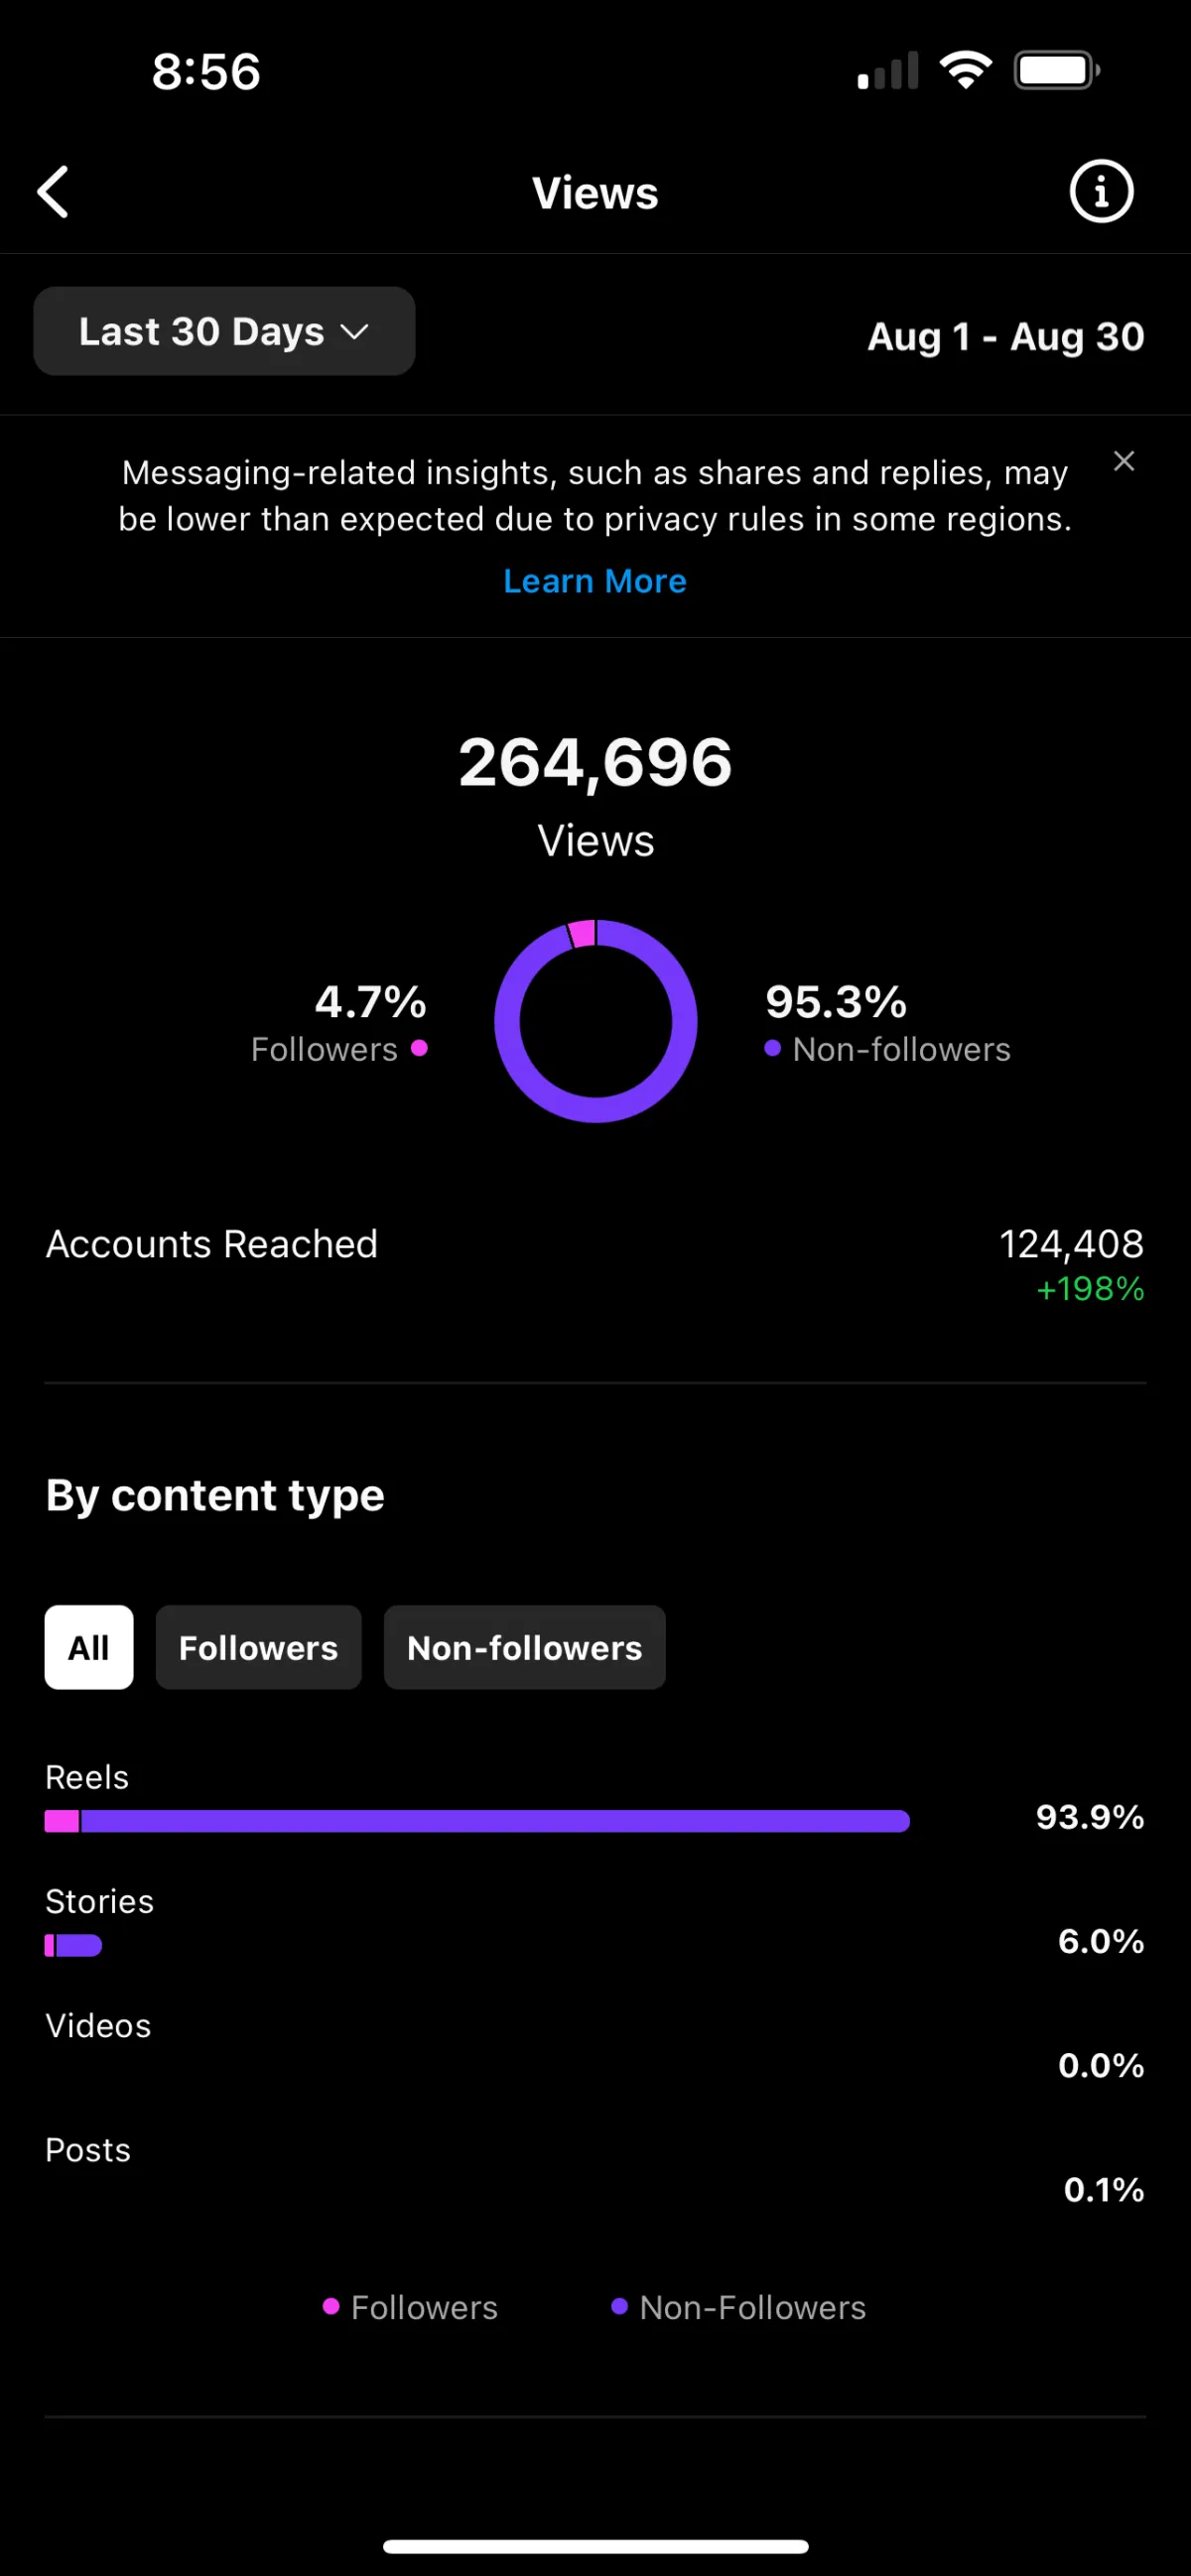Tap the battery indicator icon
1191x2576 pixels.
point(1057,70)
